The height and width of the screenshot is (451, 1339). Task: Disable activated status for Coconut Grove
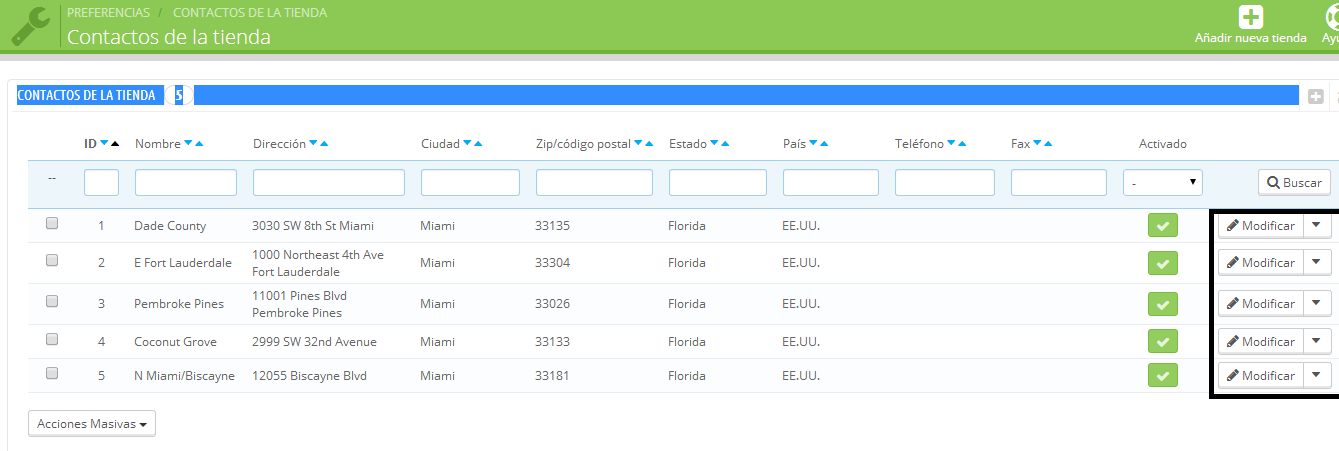pyautogui.click(x=1162, y=342)
